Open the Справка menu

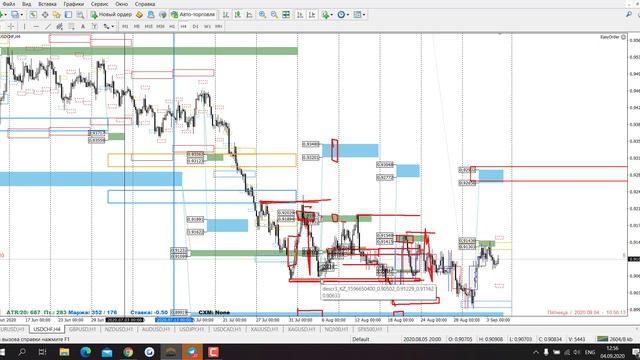(144, 4)
